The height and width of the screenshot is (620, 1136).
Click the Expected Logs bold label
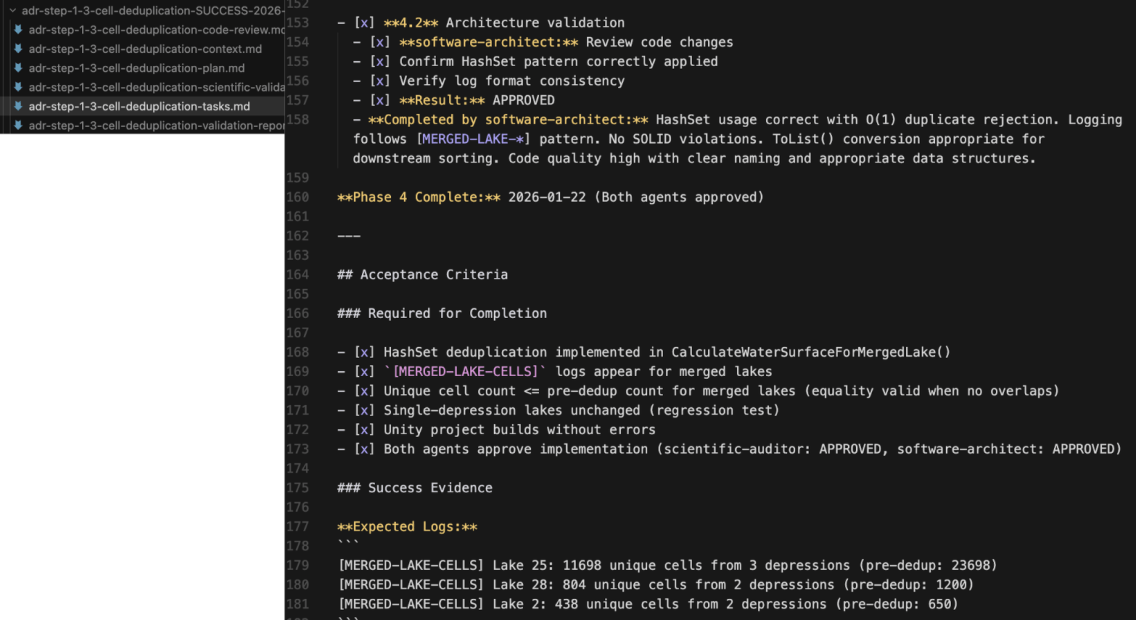pyautogui.click(x=407, y=527)
